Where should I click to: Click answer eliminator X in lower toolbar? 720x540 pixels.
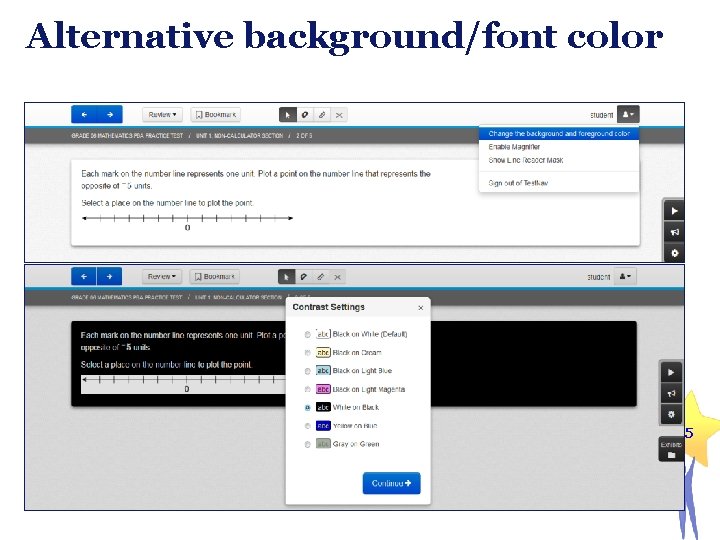tap(338, 277)
